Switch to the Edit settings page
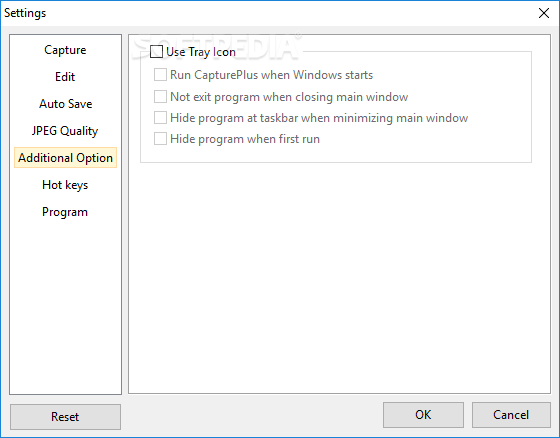 coord(65,77)
